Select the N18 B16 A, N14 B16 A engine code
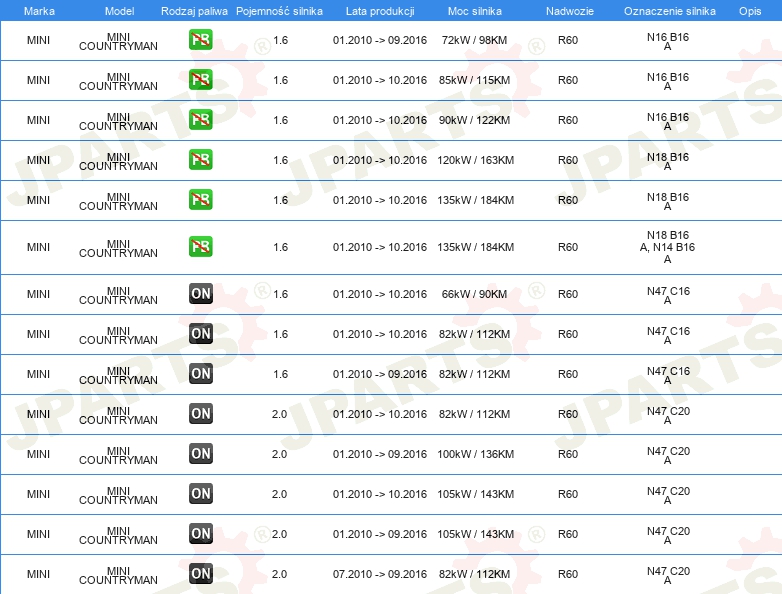 pos(667,247)
